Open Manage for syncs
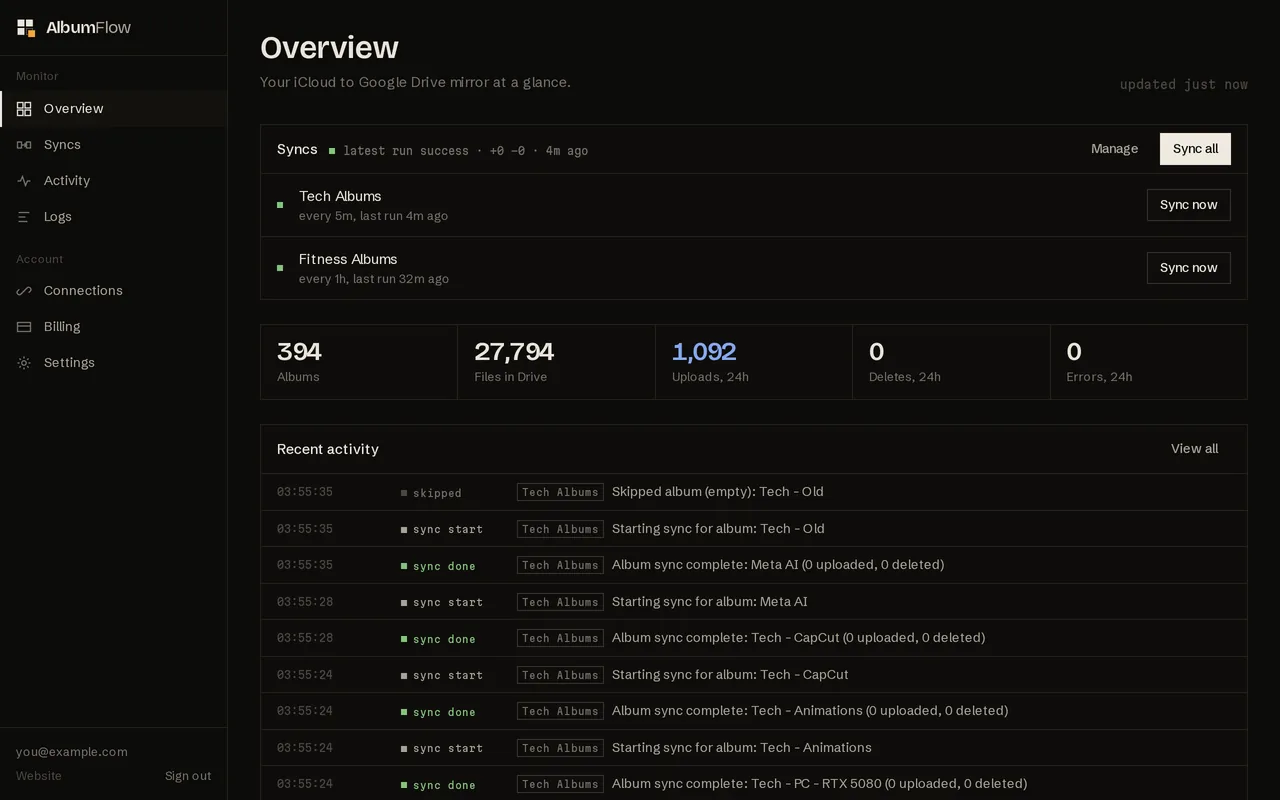The image size is (1280, 800). (x=1114, y=149)
